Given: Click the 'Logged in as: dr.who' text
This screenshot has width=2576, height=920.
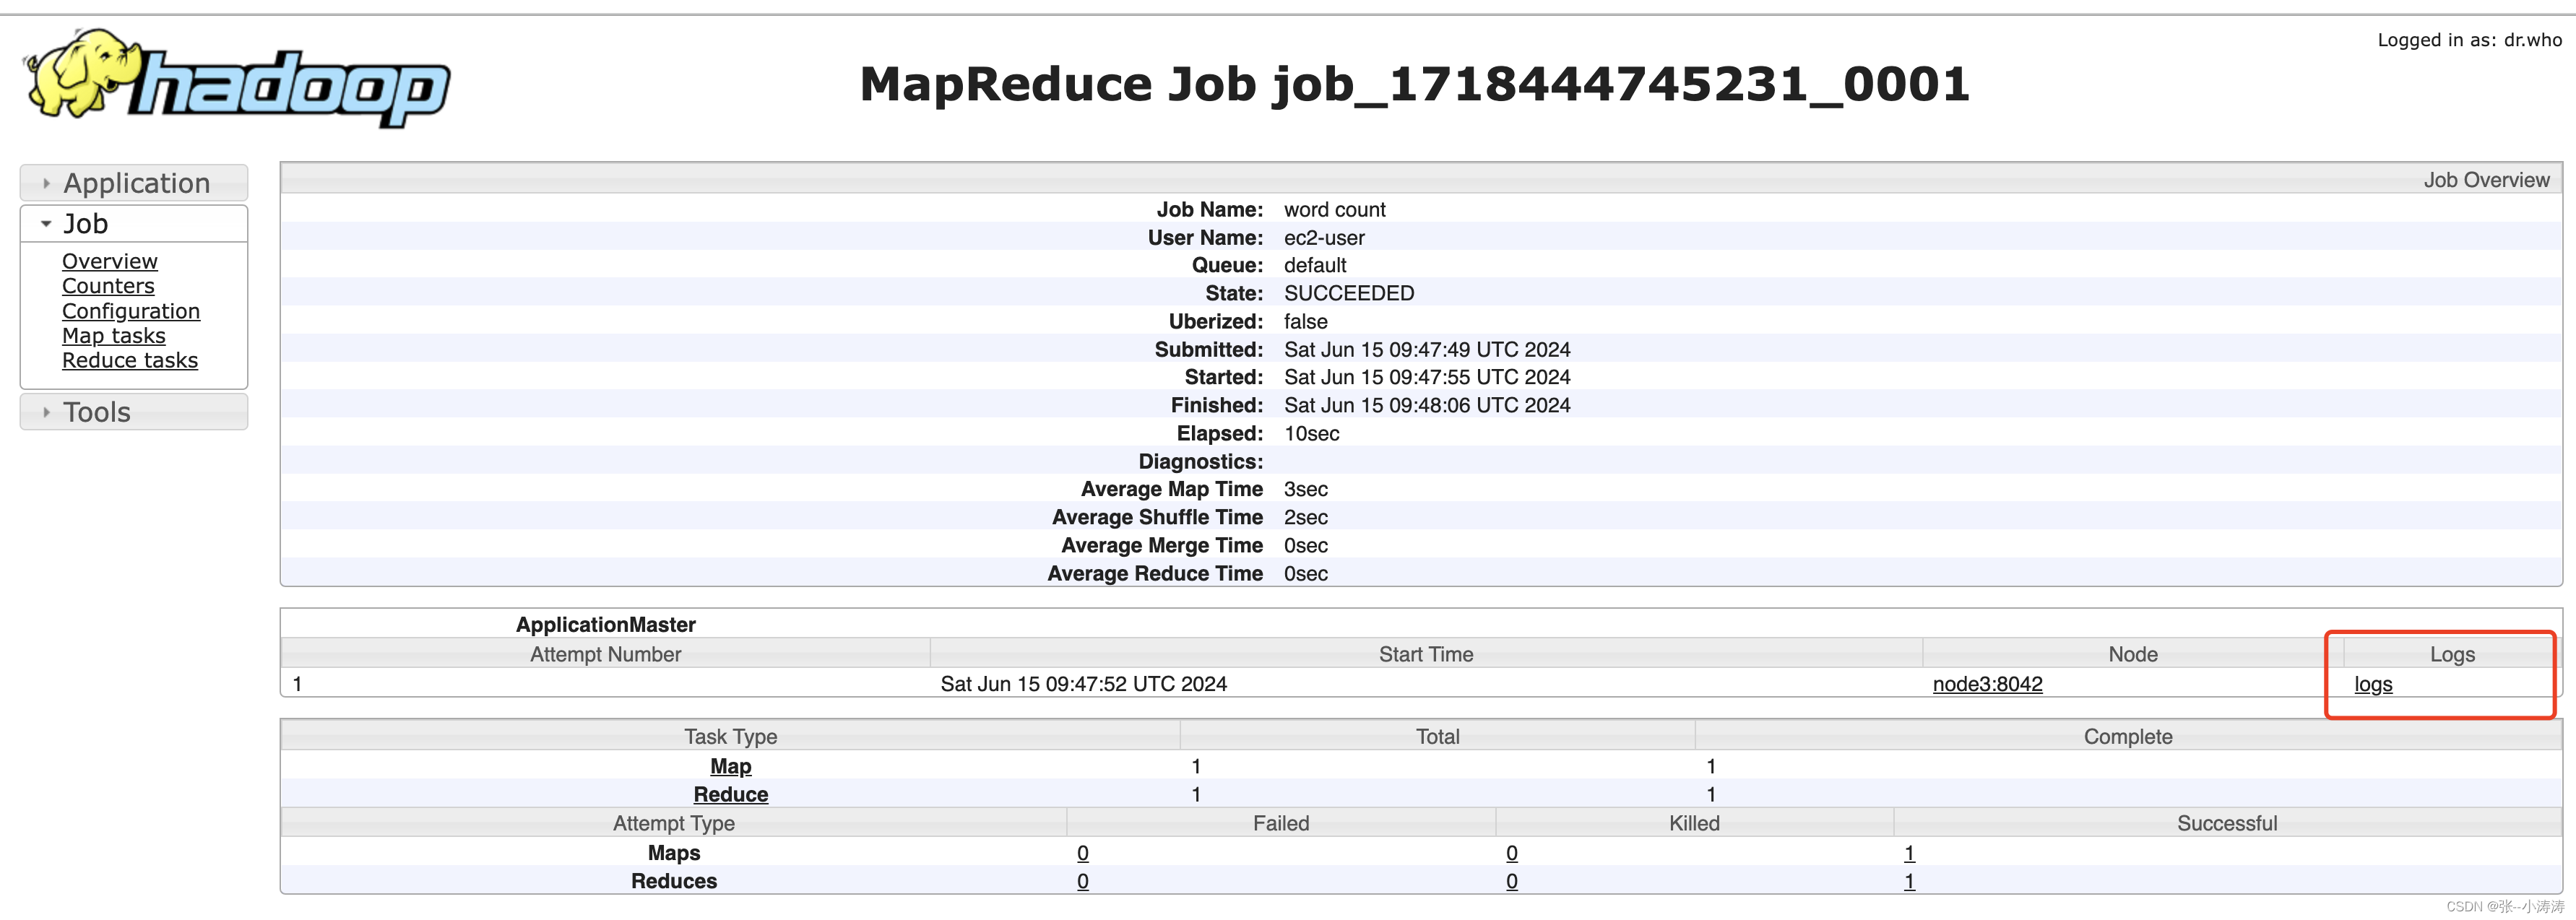Looking at the screenshot, I should point(2469,40).
